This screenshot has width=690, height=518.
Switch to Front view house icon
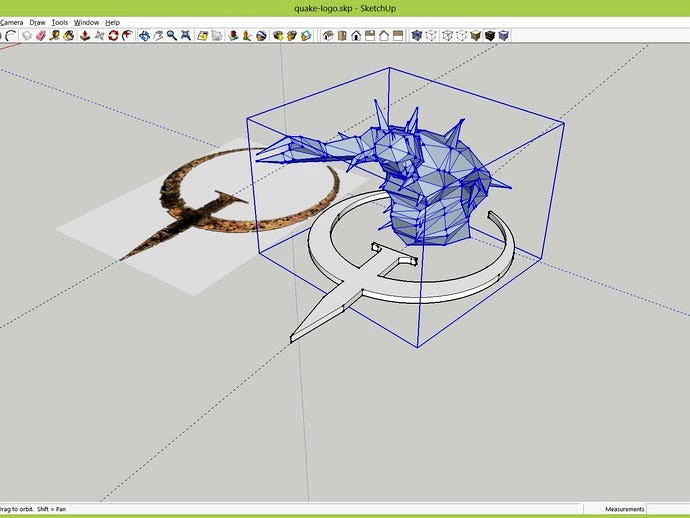[356, 36]
